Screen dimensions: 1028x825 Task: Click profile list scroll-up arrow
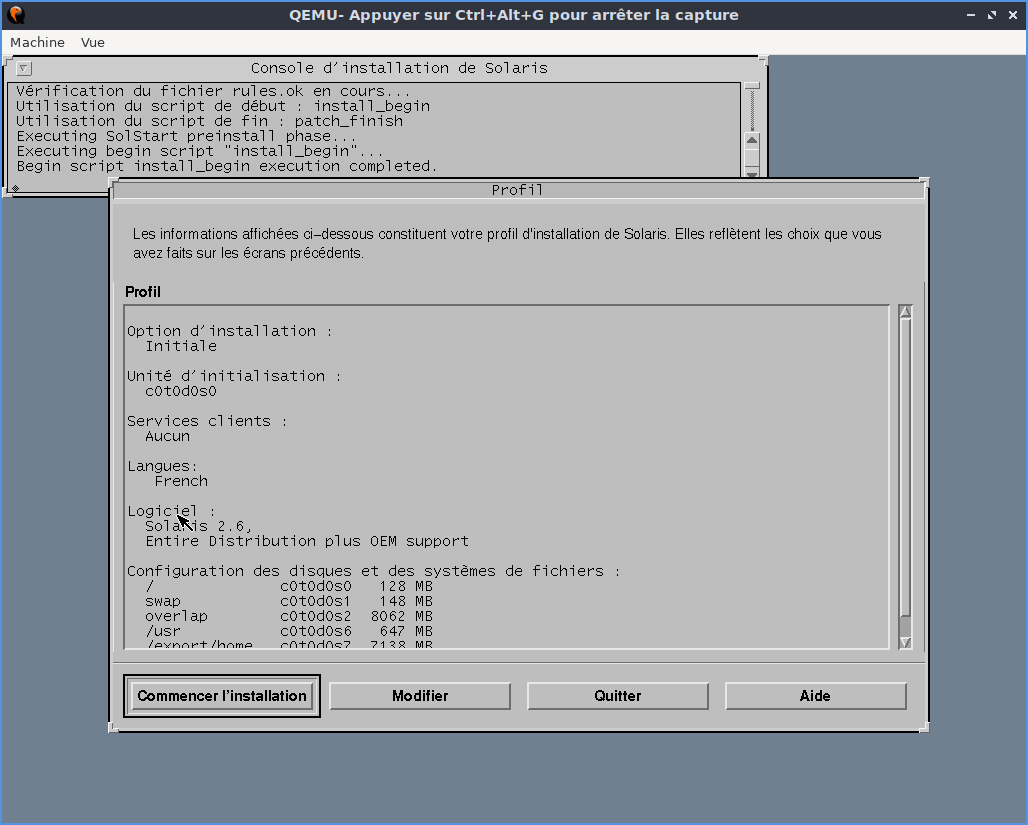(x=905, y=312)
